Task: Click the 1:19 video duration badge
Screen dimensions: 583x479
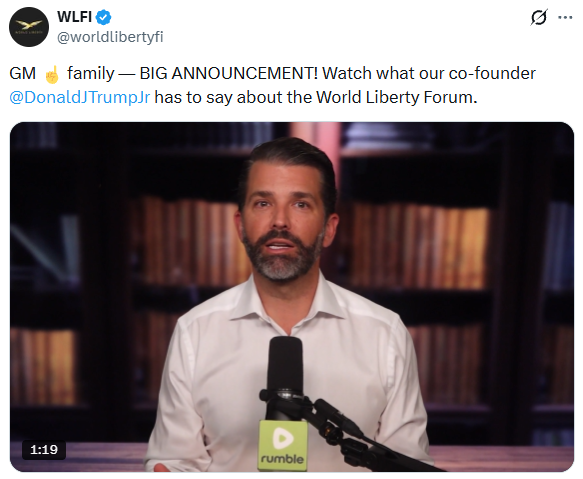Action: point(44,450)
